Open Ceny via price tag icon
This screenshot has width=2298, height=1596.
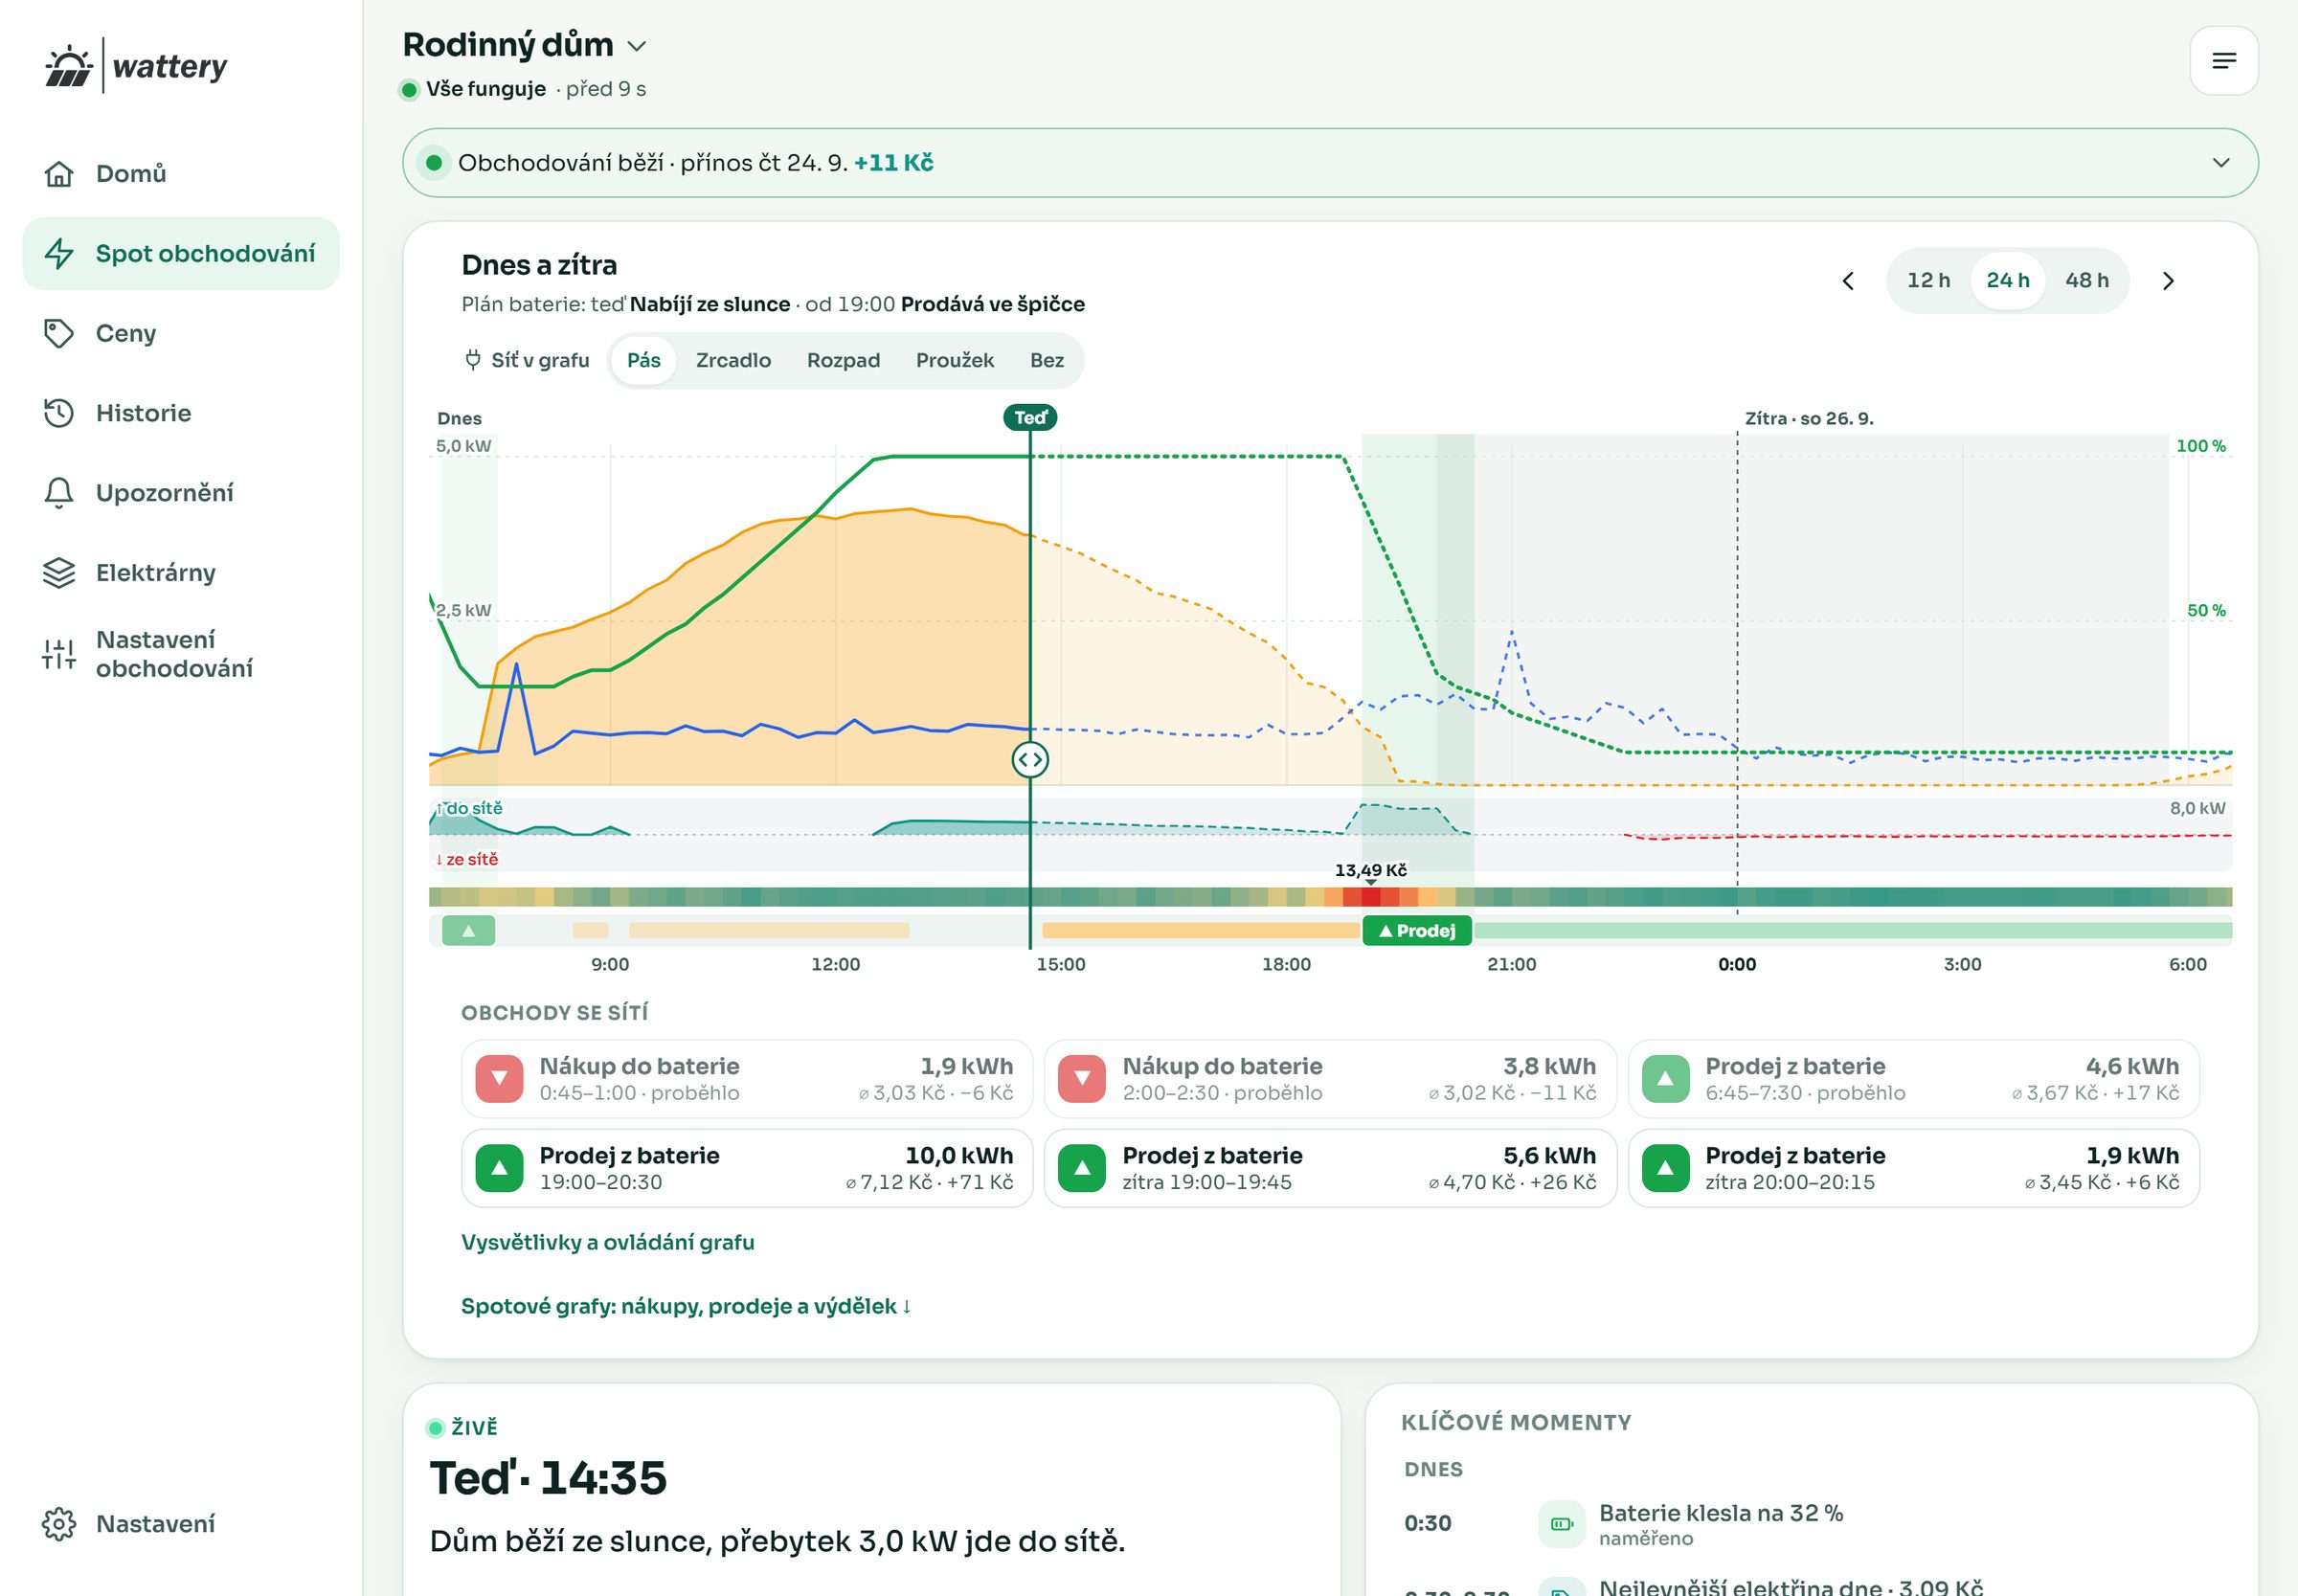coord(59,334)
